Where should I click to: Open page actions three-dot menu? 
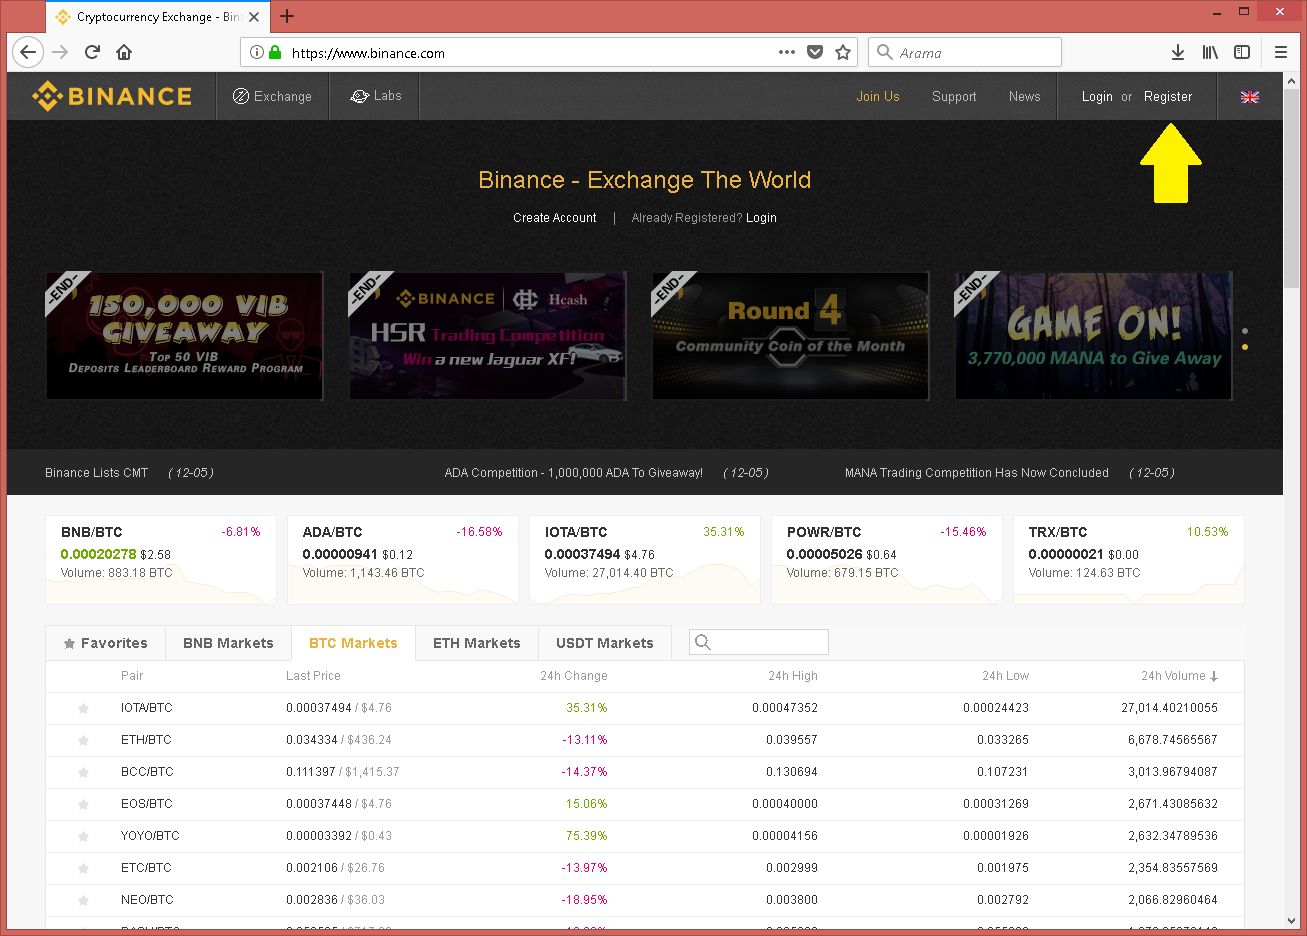[787, 52]
